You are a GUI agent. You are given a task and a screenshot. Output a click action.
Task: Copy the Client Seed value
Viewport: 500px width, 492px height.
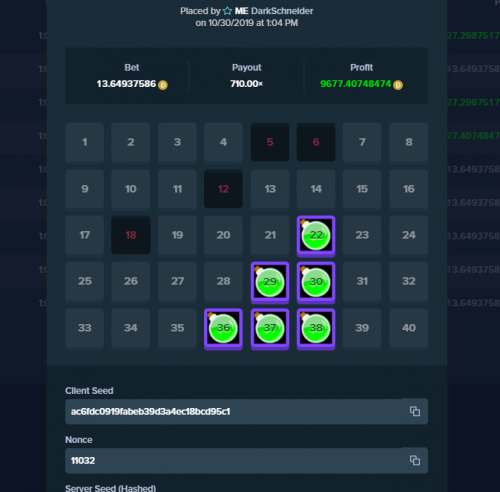click(415, 411)
